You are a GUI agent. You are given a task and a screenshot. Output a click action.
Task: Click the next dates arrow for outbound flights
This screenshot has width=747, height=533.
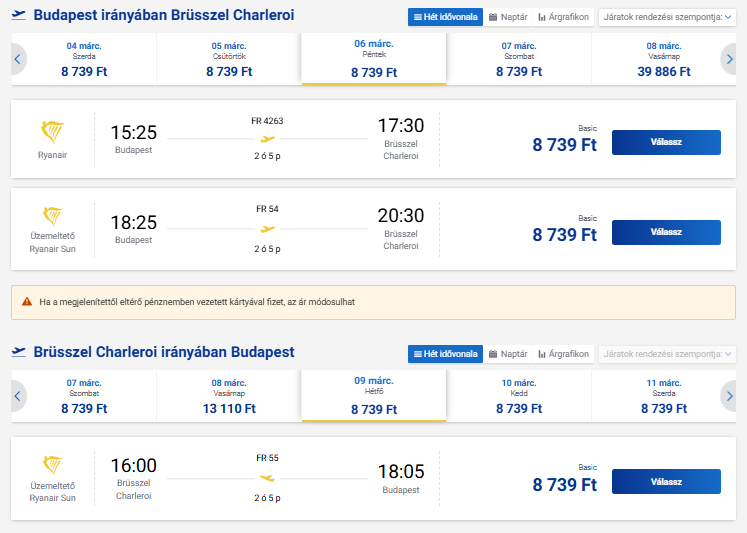click(x=729, y=59)
